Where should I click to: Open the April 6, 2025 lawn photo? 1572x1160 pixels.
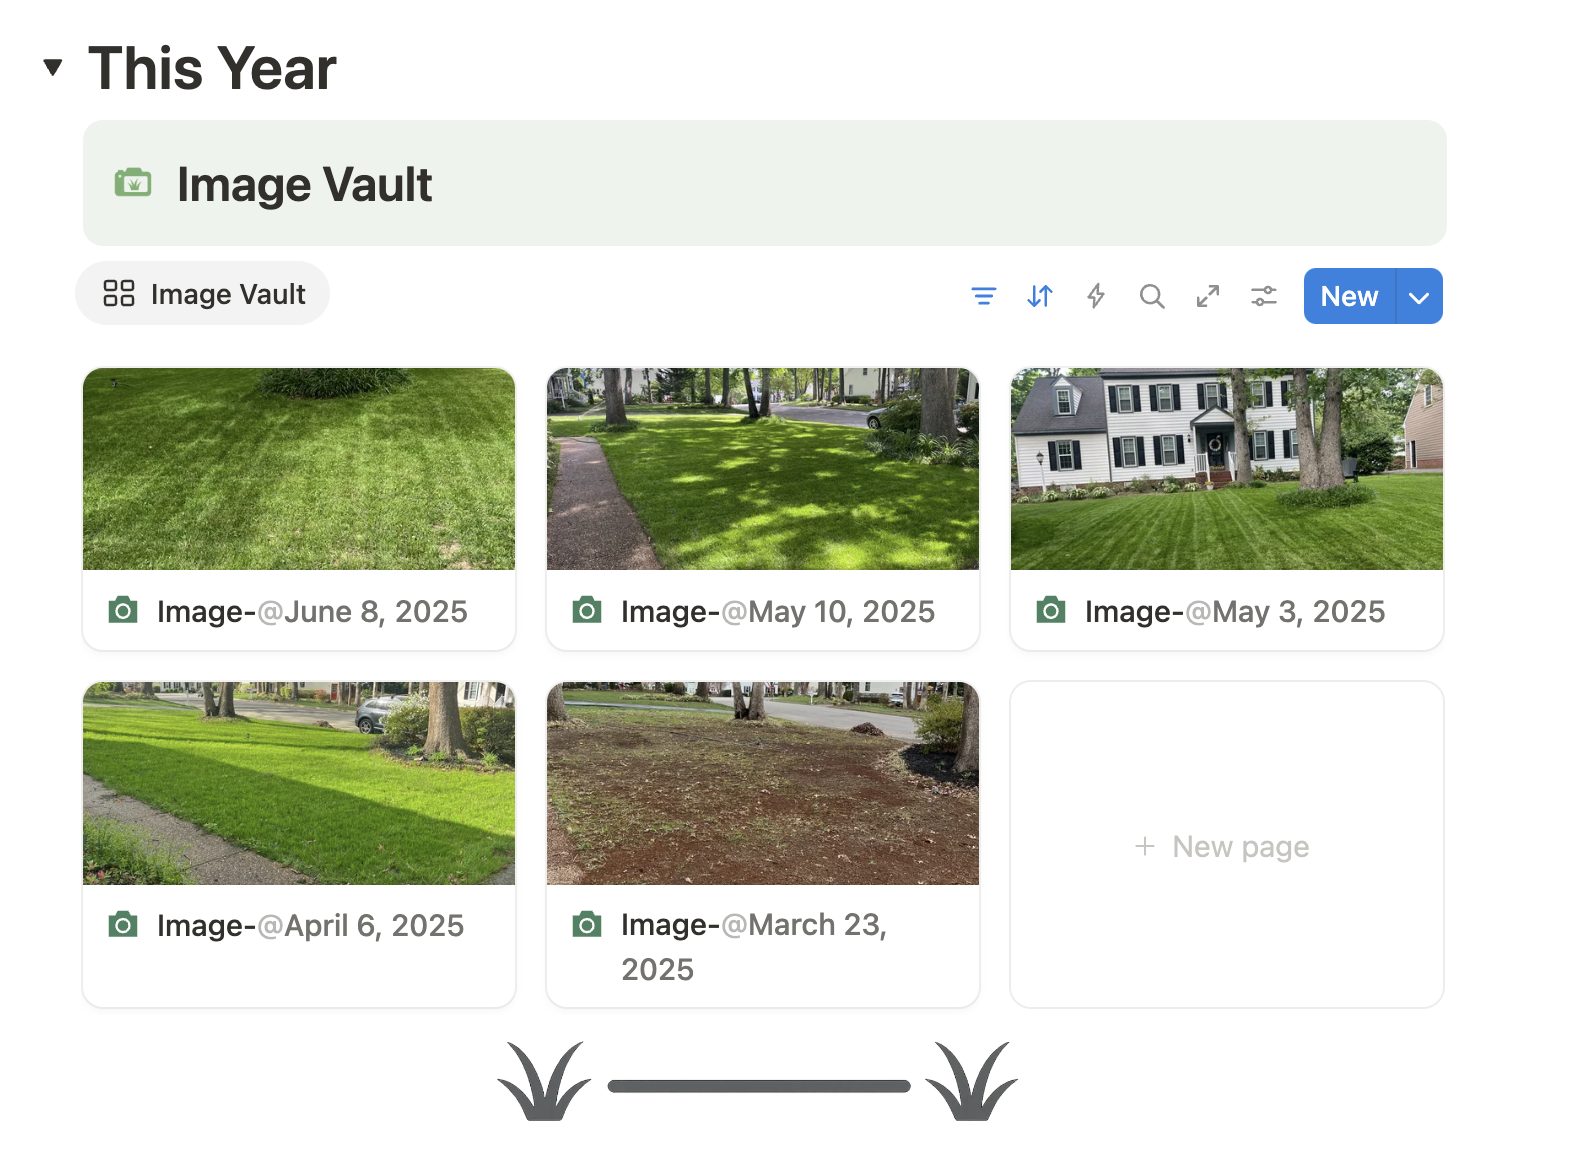pyautogui.click(x=299, y=783)
